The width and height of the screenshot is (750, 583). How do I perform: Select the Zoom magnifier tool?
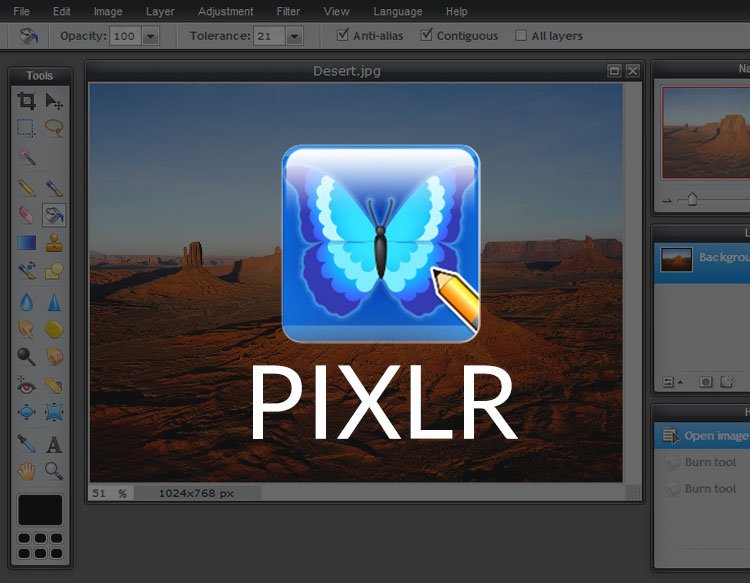click(54, 471)
